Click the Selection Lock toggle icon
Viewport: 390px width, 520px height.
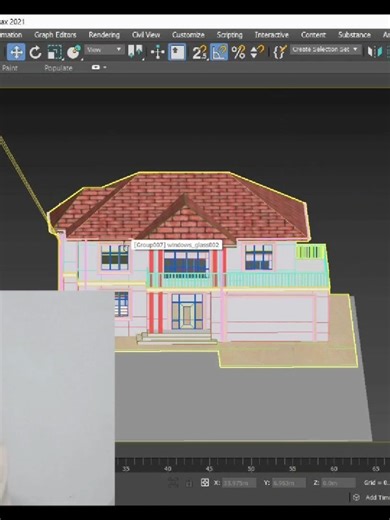(x=189, y=483)
